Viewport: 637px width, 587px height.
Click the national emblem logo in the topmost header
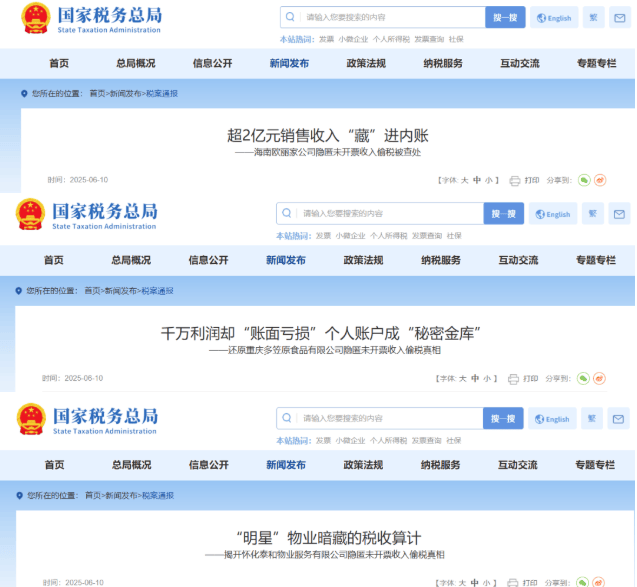click(x=35, y=18)
